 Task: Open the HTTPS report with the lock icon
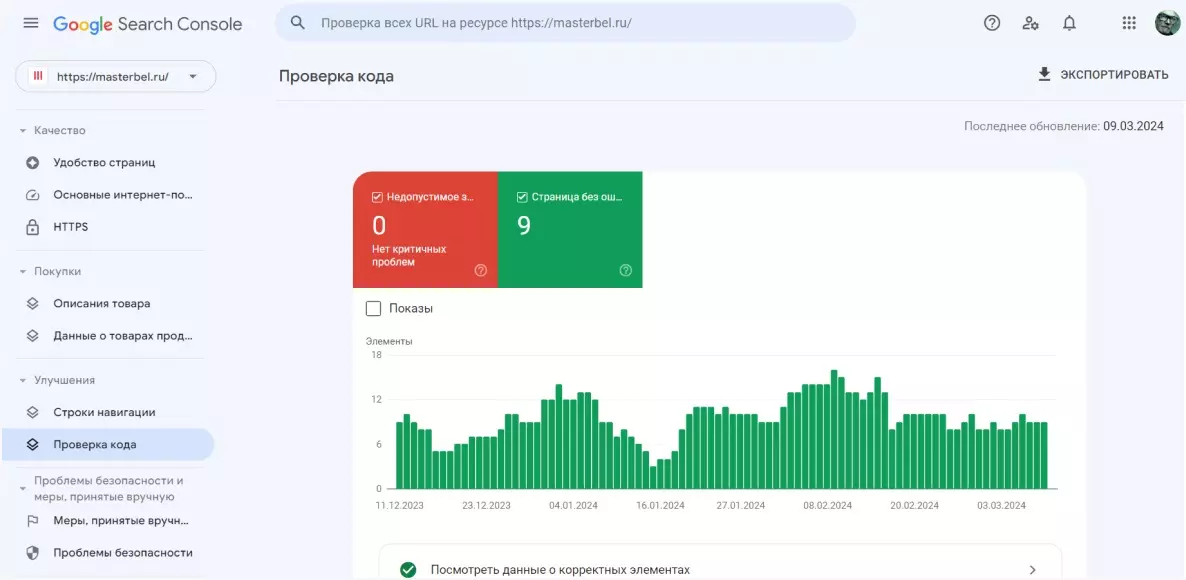tap(32, 227)
